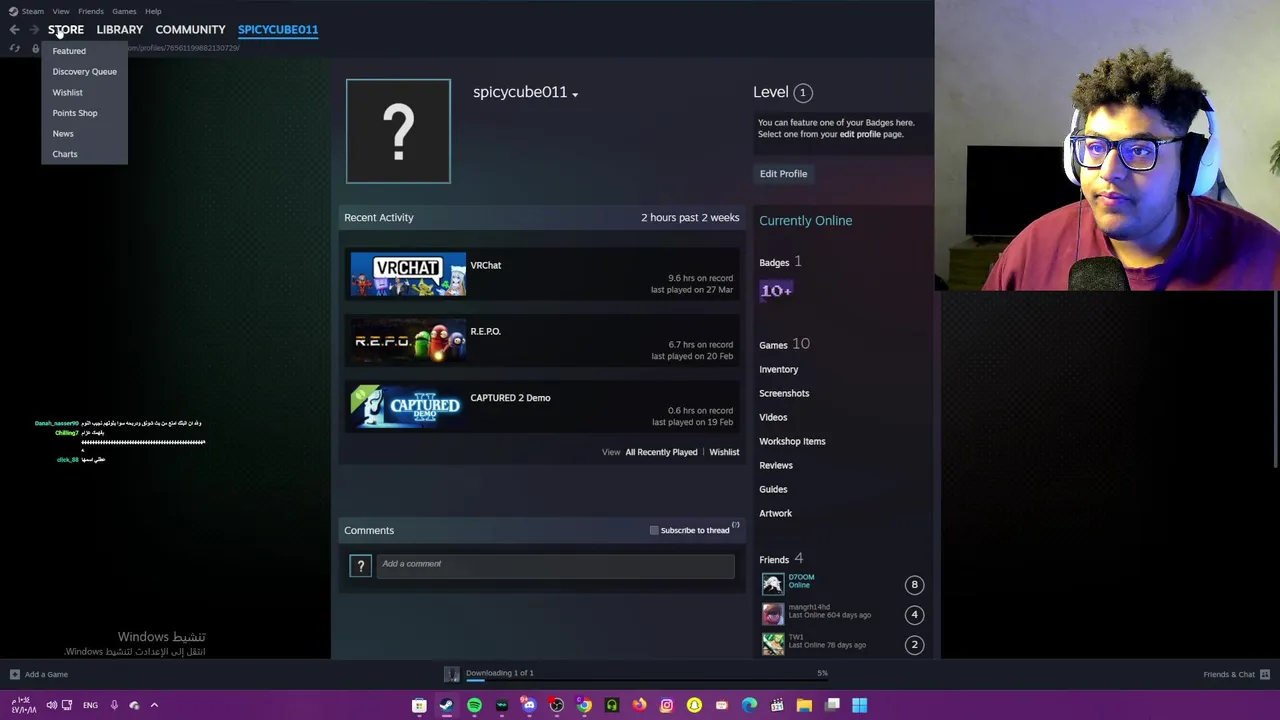Open the R.E.P.O. game thumbnail
This screenshot has height=720, width=1280.
tap(408, 341)
